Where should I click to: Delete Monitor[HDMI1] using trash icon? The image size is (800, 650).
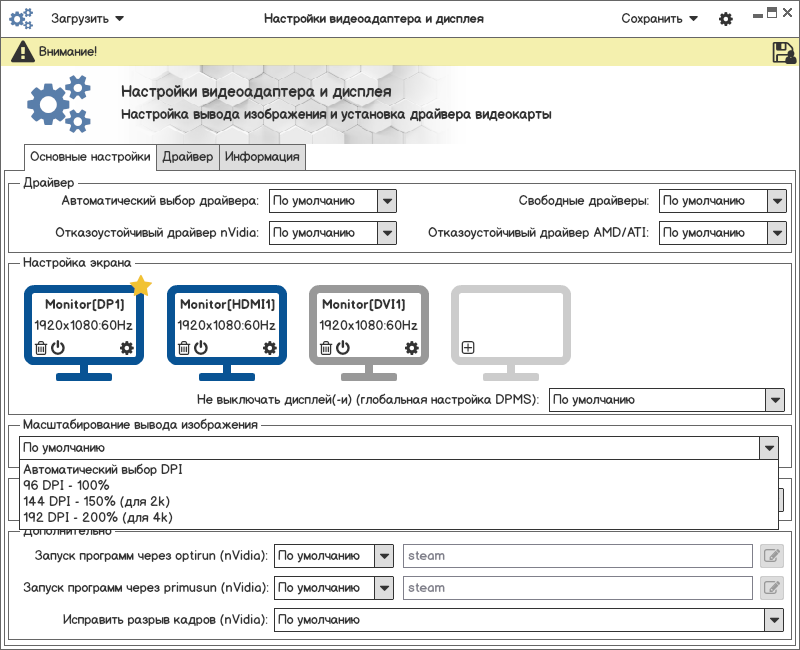click(184, 348)
